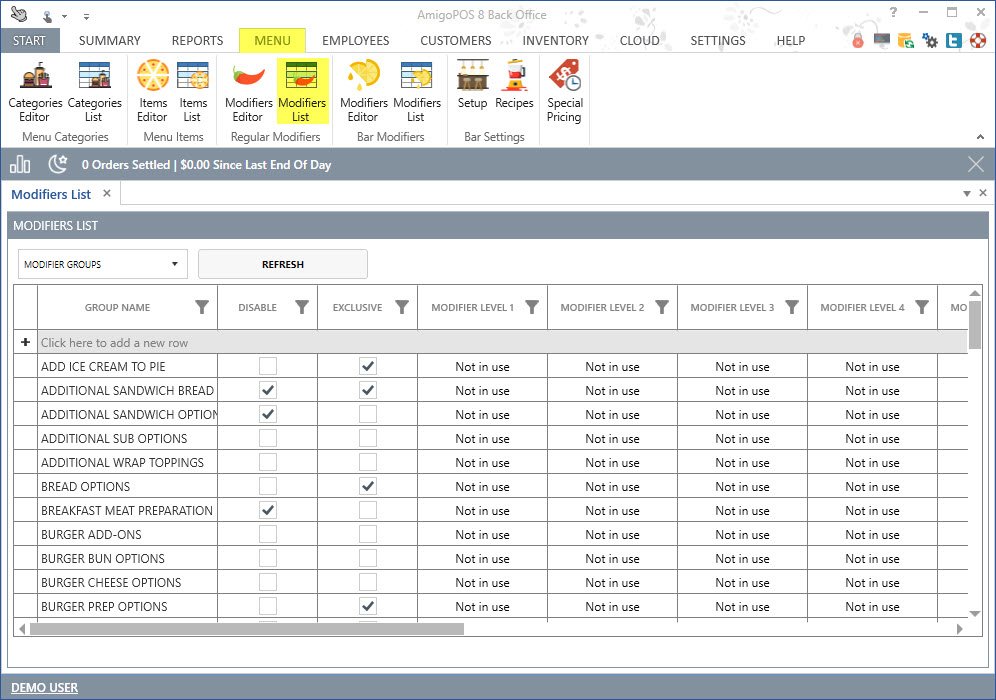Enable Disable checkbox for ADD ICE CREAM TO PIE
996x700 pixels.
[x=268, y=367]
